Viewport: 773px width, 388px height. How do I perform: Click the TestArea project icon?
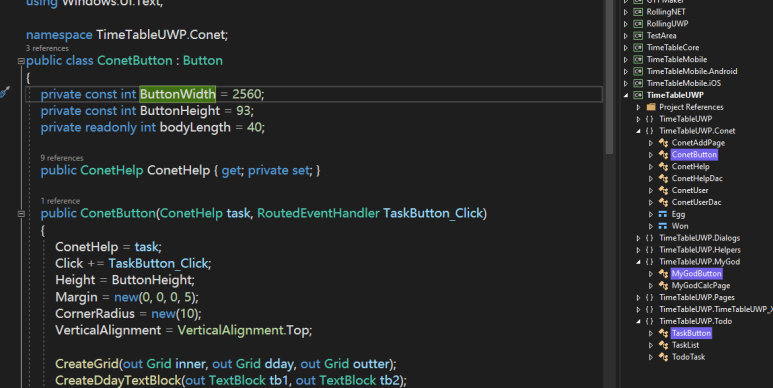click(638, 35)
